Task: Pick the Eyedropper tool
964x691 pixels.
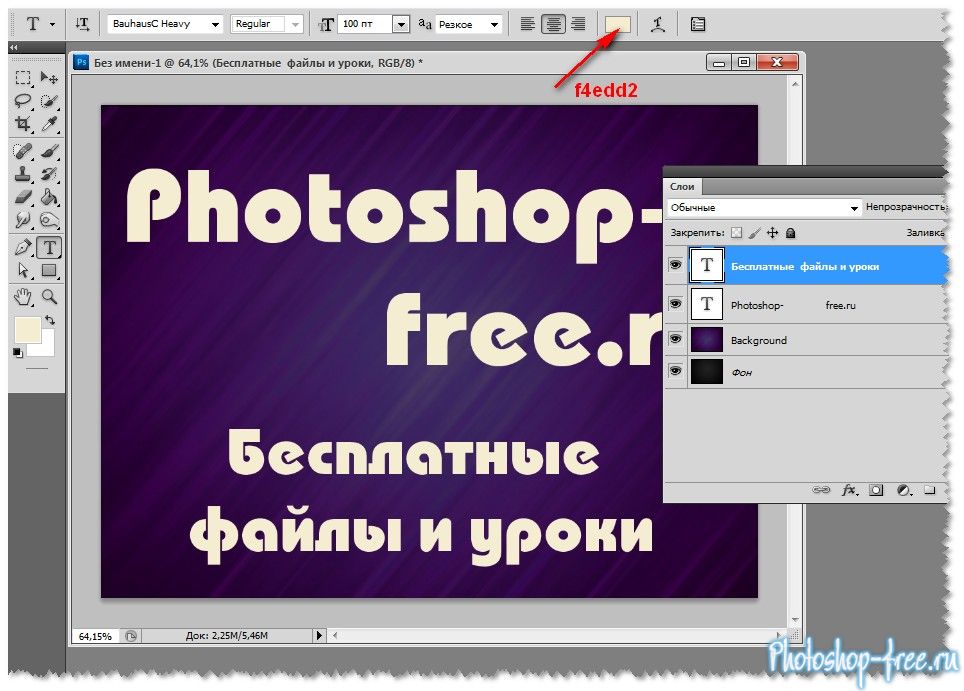Action: click(49, 124)
